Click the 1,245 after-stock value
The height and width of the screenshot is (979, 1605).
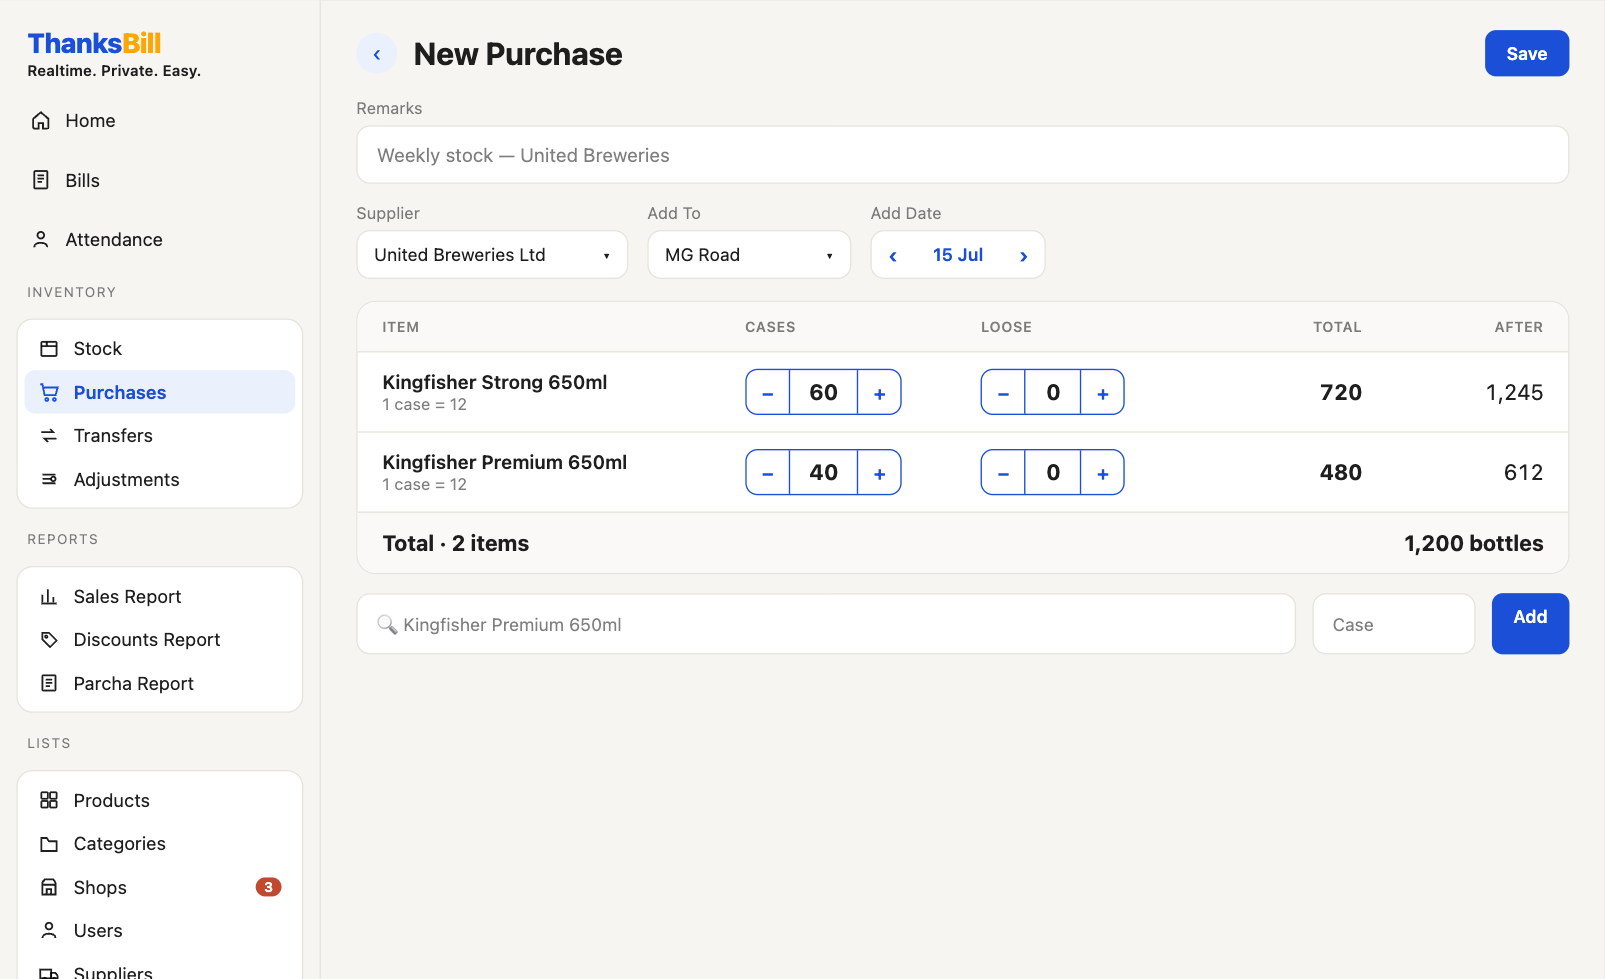click(x=1514, y=393)
